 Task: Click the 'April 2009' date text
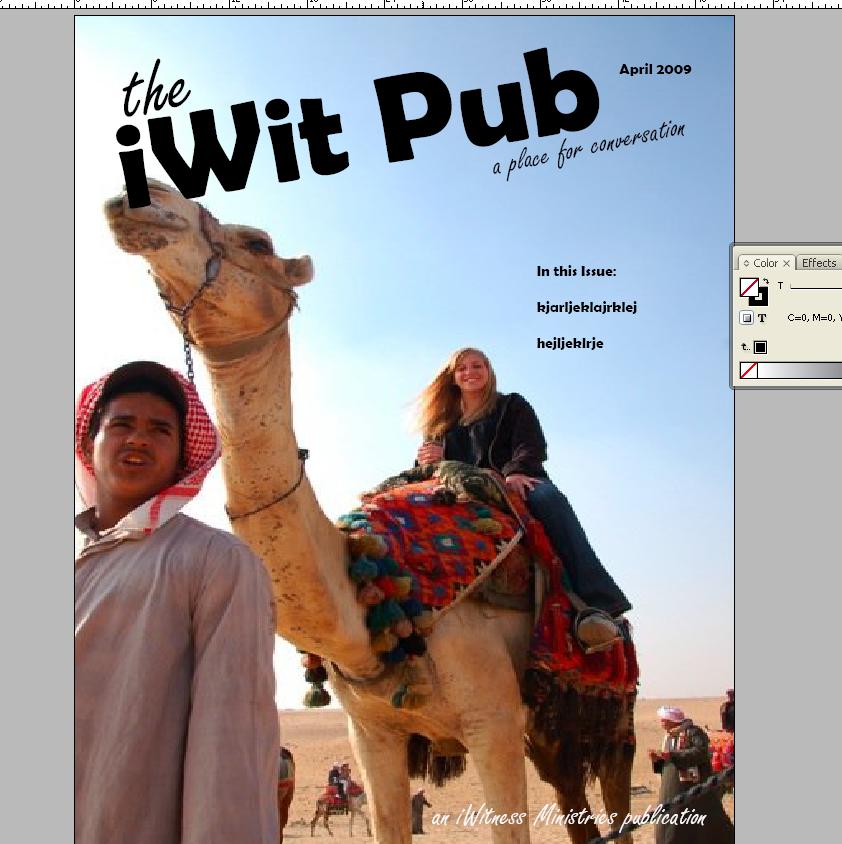click(655, 69)
